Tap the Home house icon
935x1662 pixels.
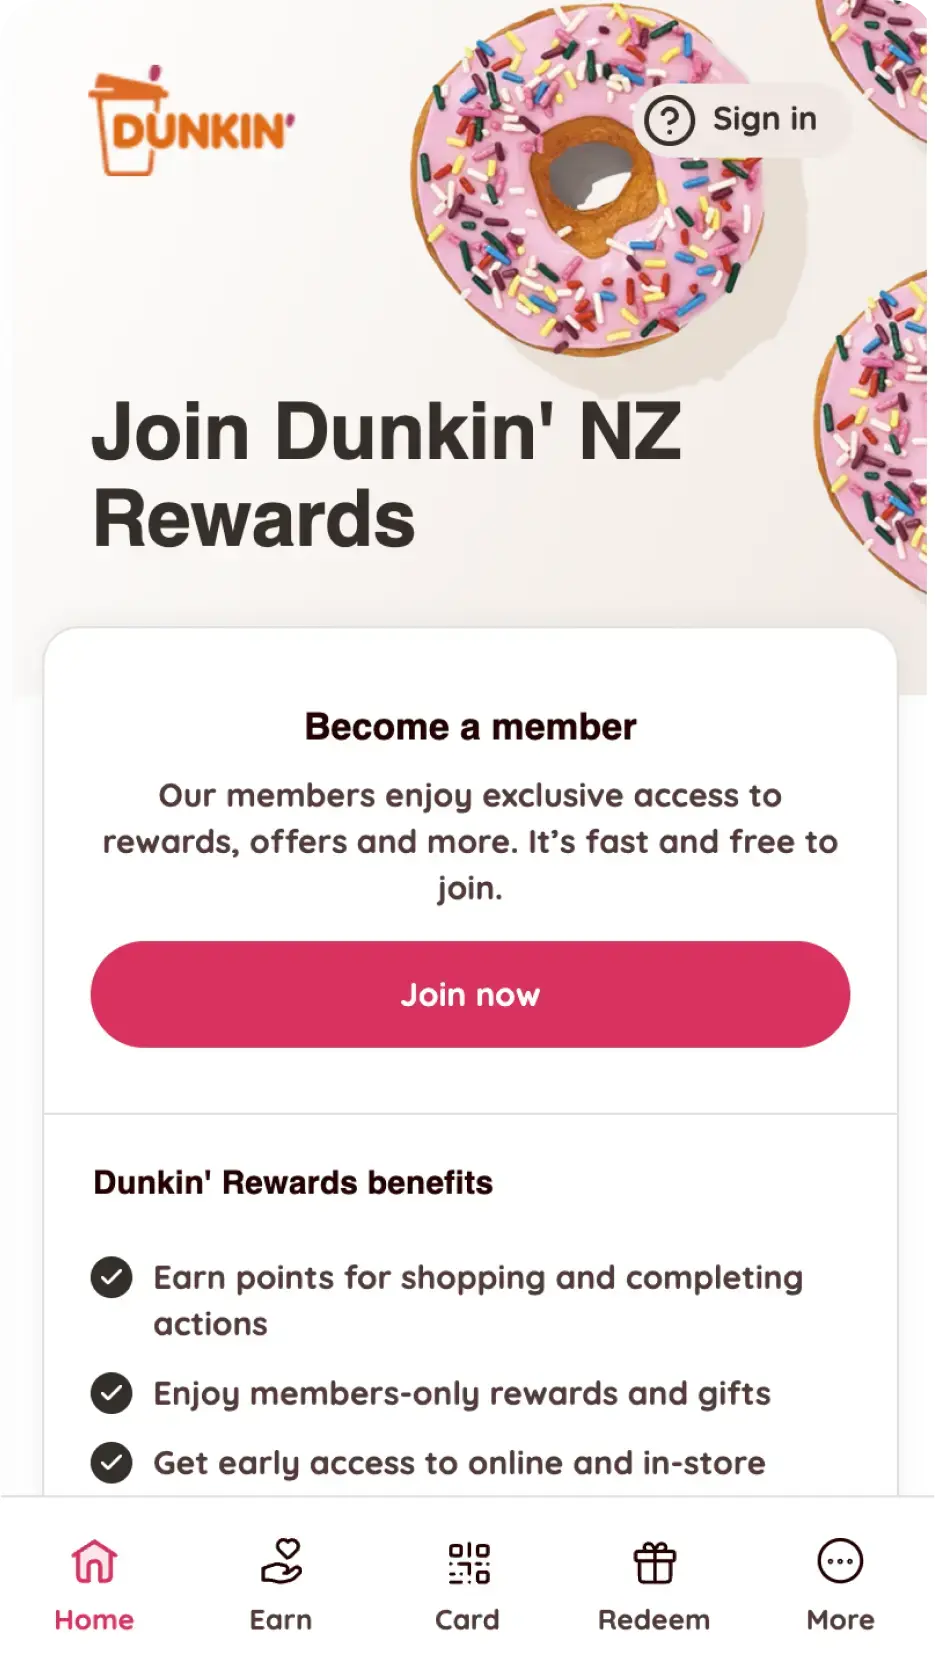(x=94, y=1562)
